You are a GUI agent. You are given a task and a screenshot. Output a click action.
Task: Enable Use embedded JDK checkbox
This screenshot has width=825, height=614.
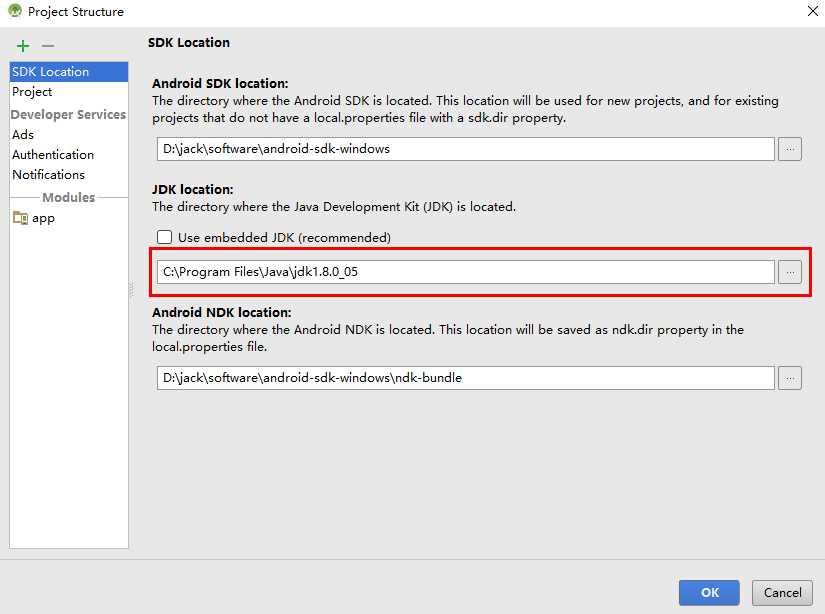pyautogui.click(x=165, y=238)
